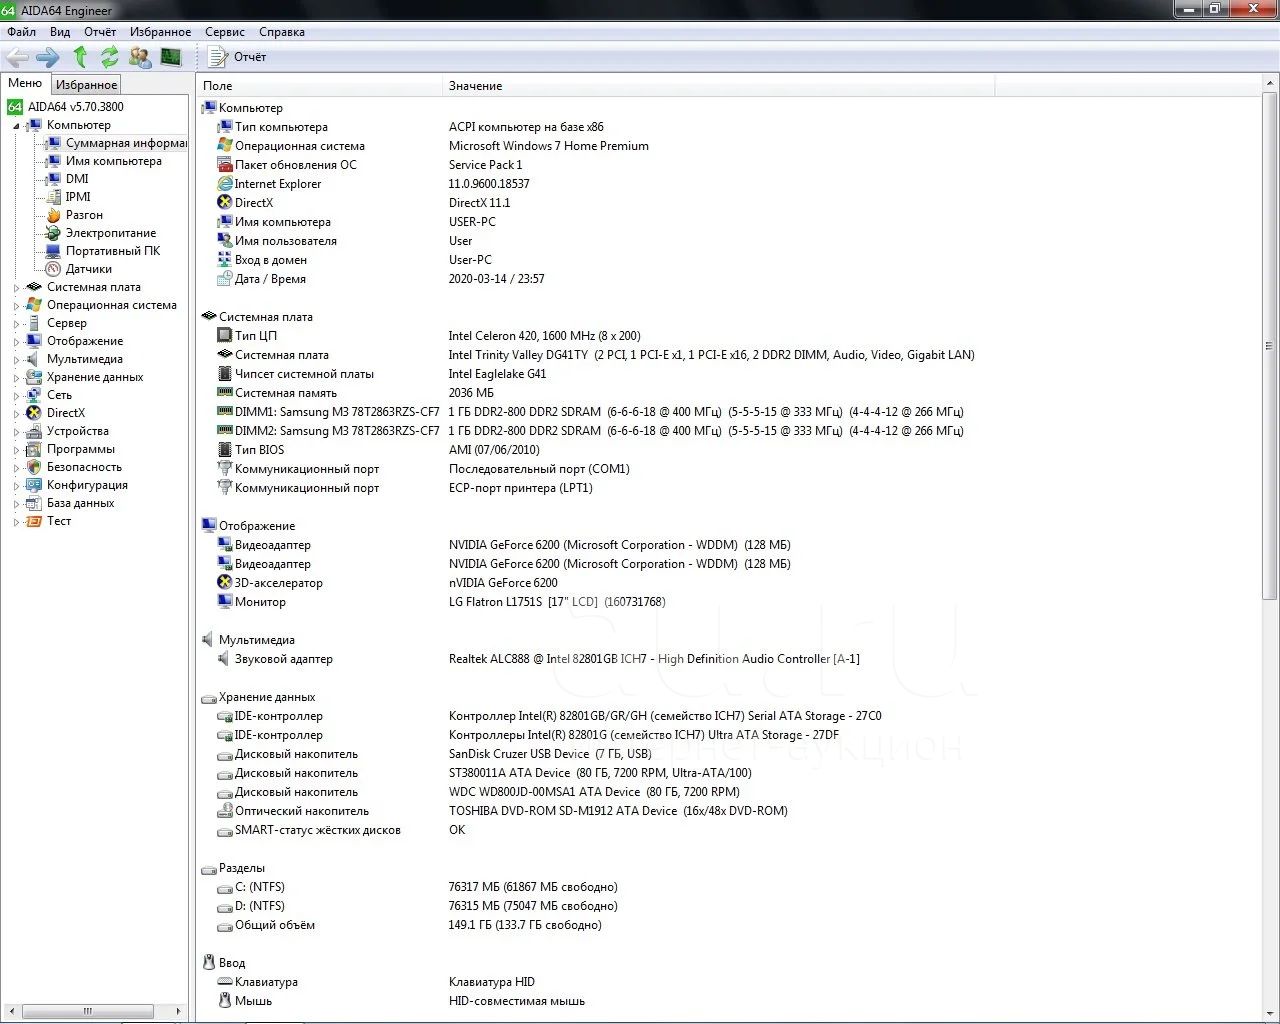The height and width of the screenshot is (1024, 1280).
Task: Select the Разгон tree item
Action: click(x=84, y=215)
